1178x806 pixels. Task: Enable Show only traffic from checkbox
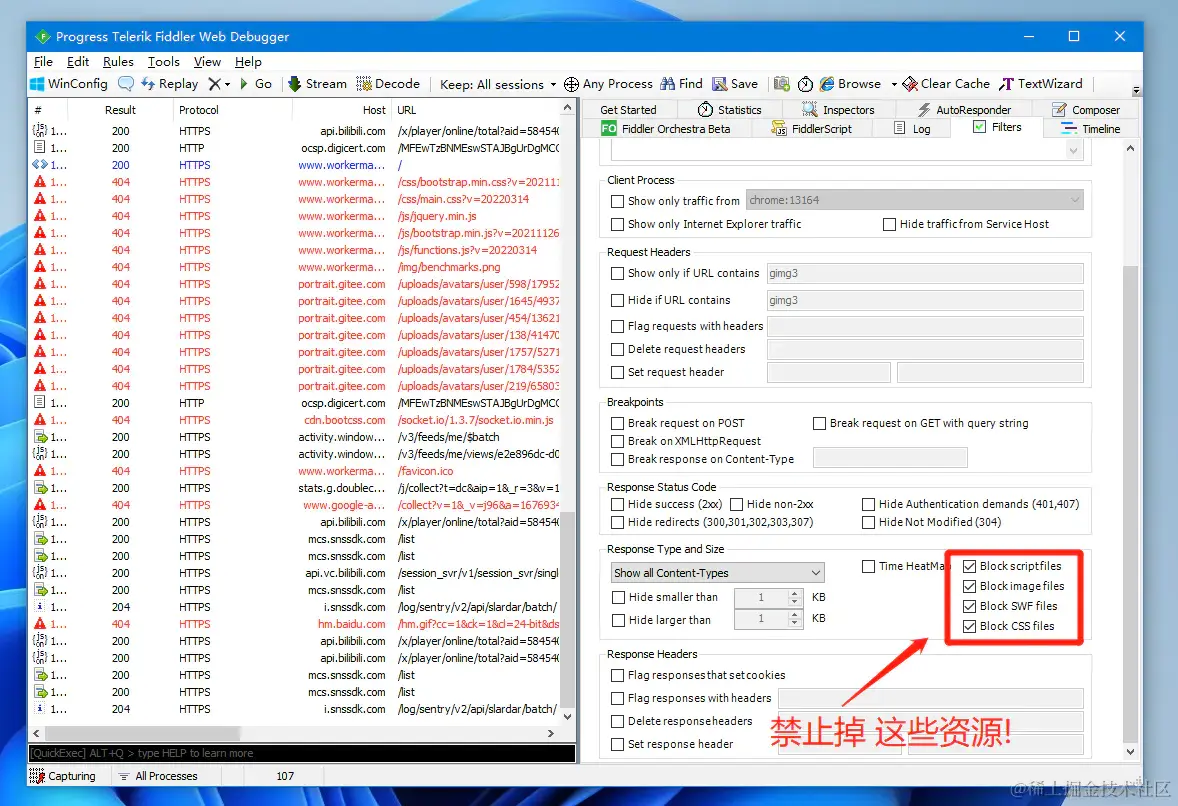click(618, 201)
